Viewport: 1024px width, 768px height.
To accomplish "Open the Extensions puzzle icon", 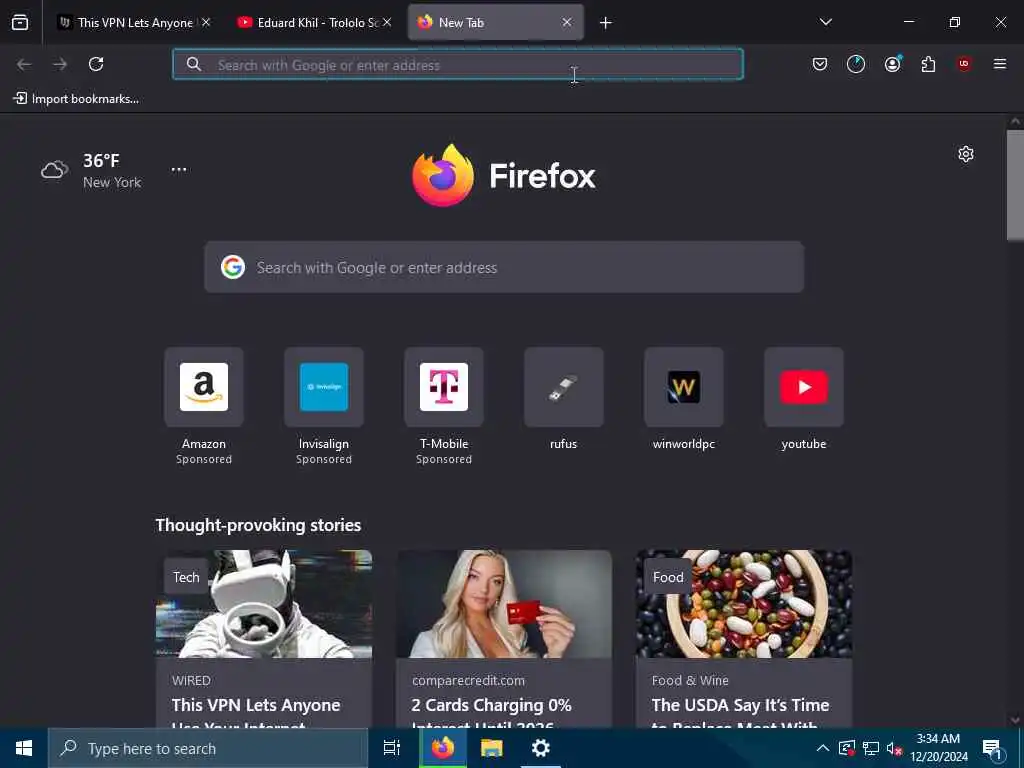I will coord(928,64).
